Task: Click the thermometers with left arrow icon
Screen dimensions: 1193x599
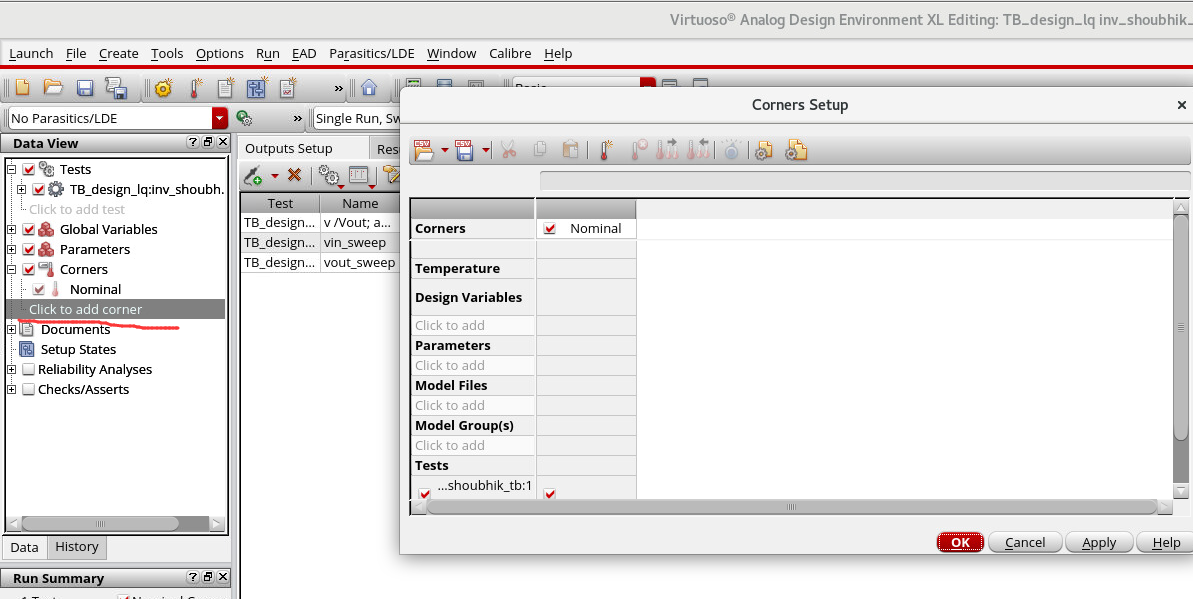Action: (x=698, y=150)
